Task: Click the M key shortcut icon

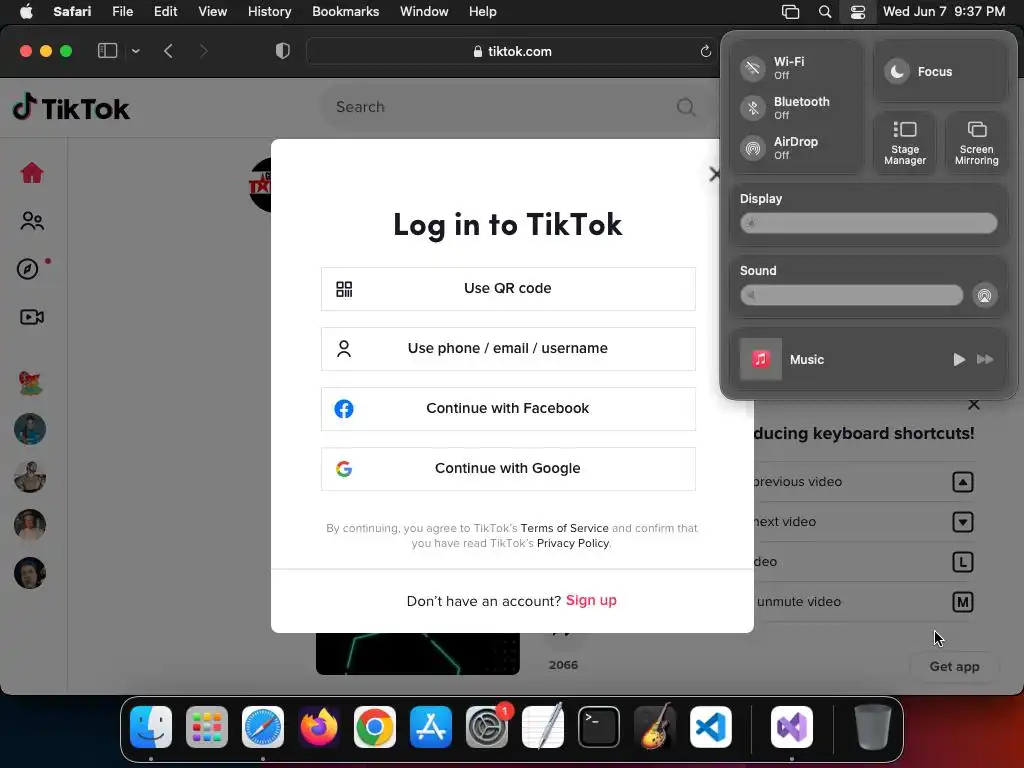Action: pyautogui.click(x=963, y=602)
